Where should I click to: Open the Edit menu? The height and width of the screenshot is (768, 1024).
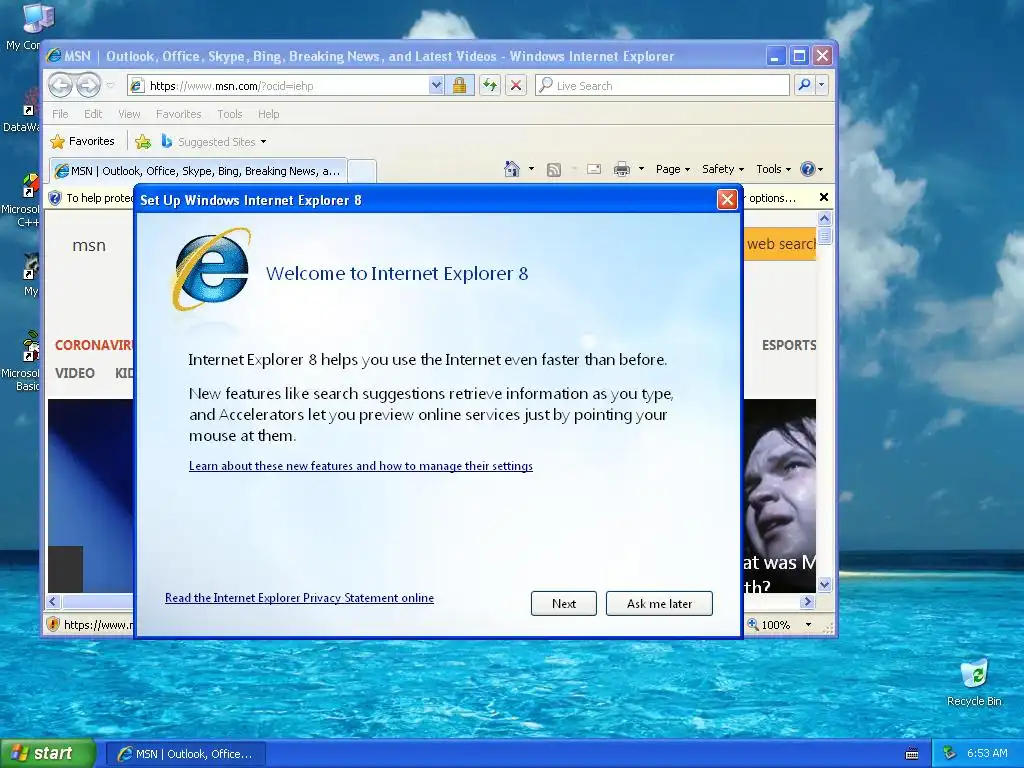pos(93,114)
